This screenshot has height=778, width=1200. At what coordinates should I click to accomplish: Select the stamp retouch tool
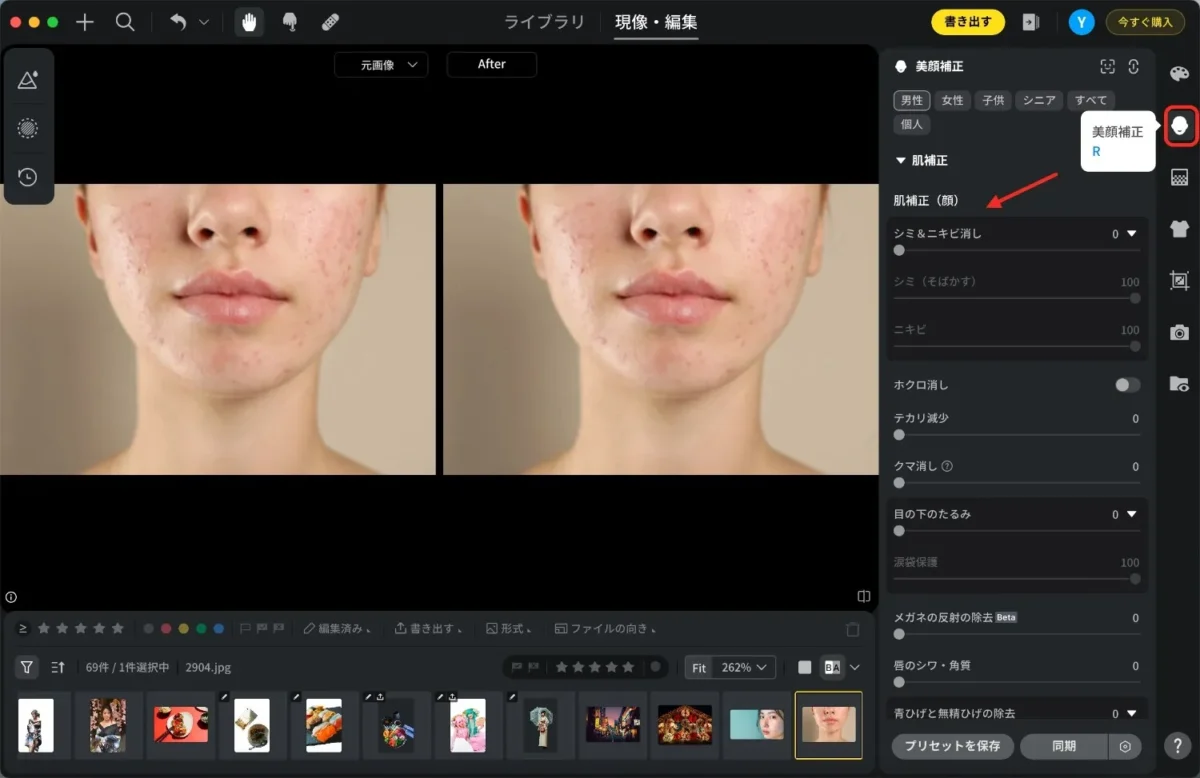290,22
